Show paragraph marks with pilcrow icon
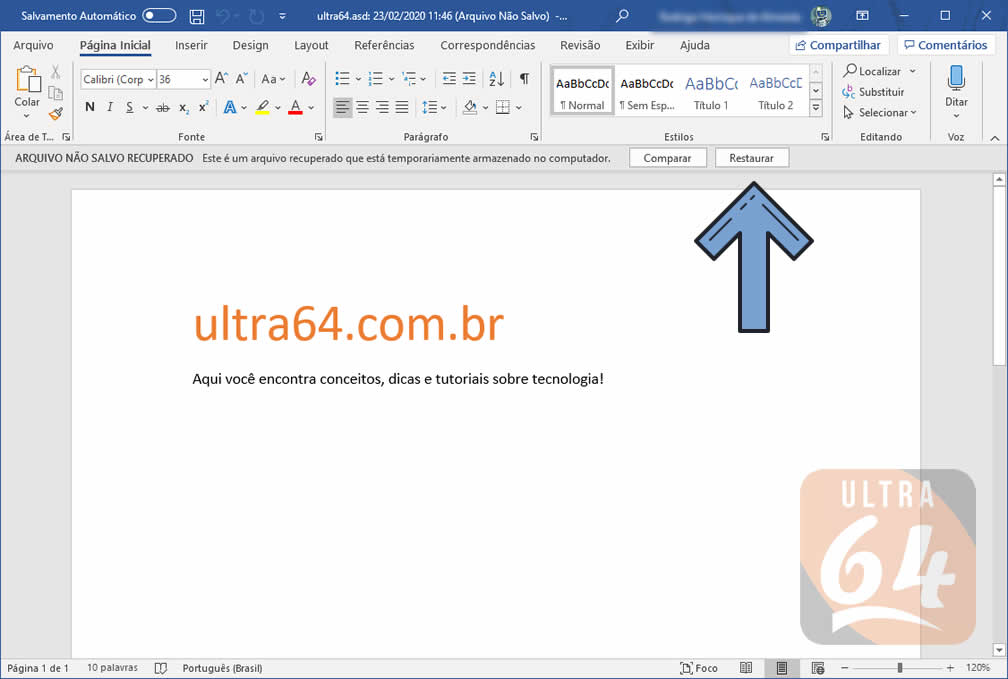This screenshot has height=679, width=1008. [x=524, y=79]
